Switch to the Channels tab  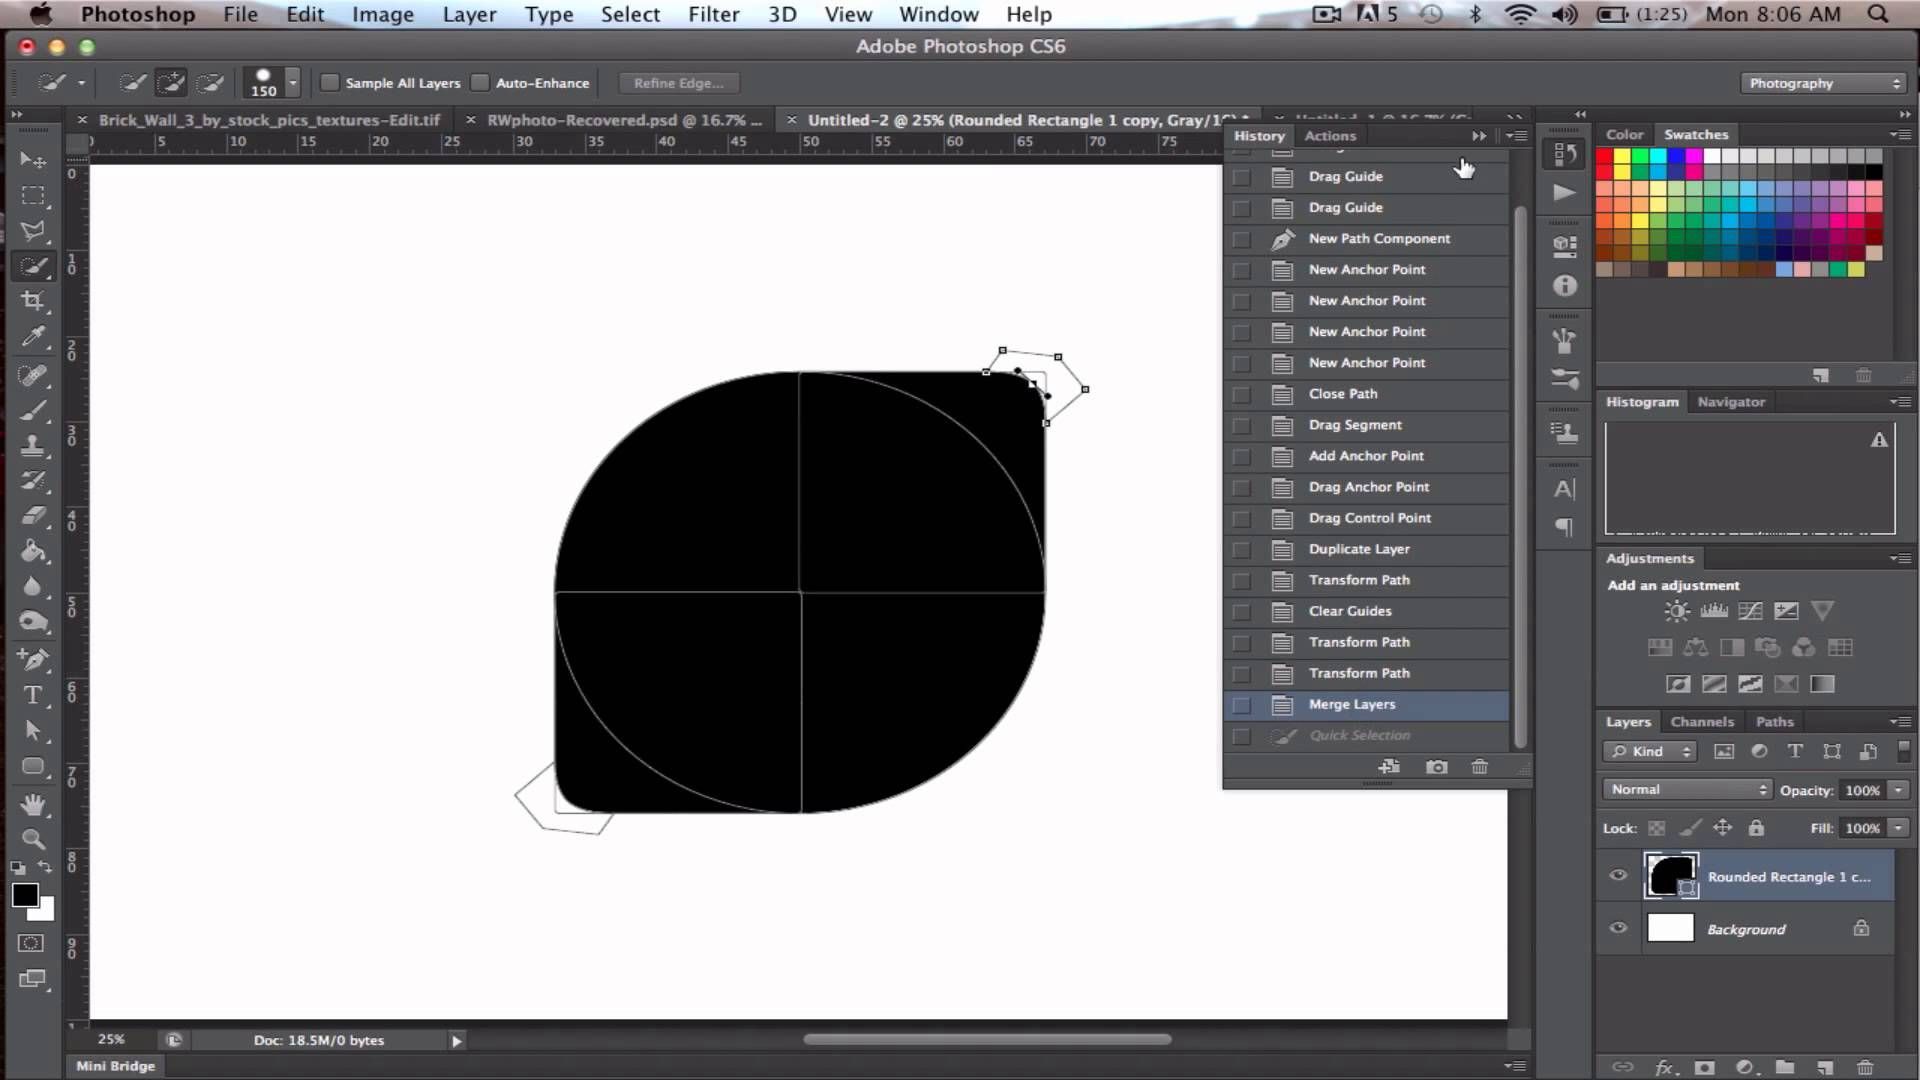pos(1702,721)
